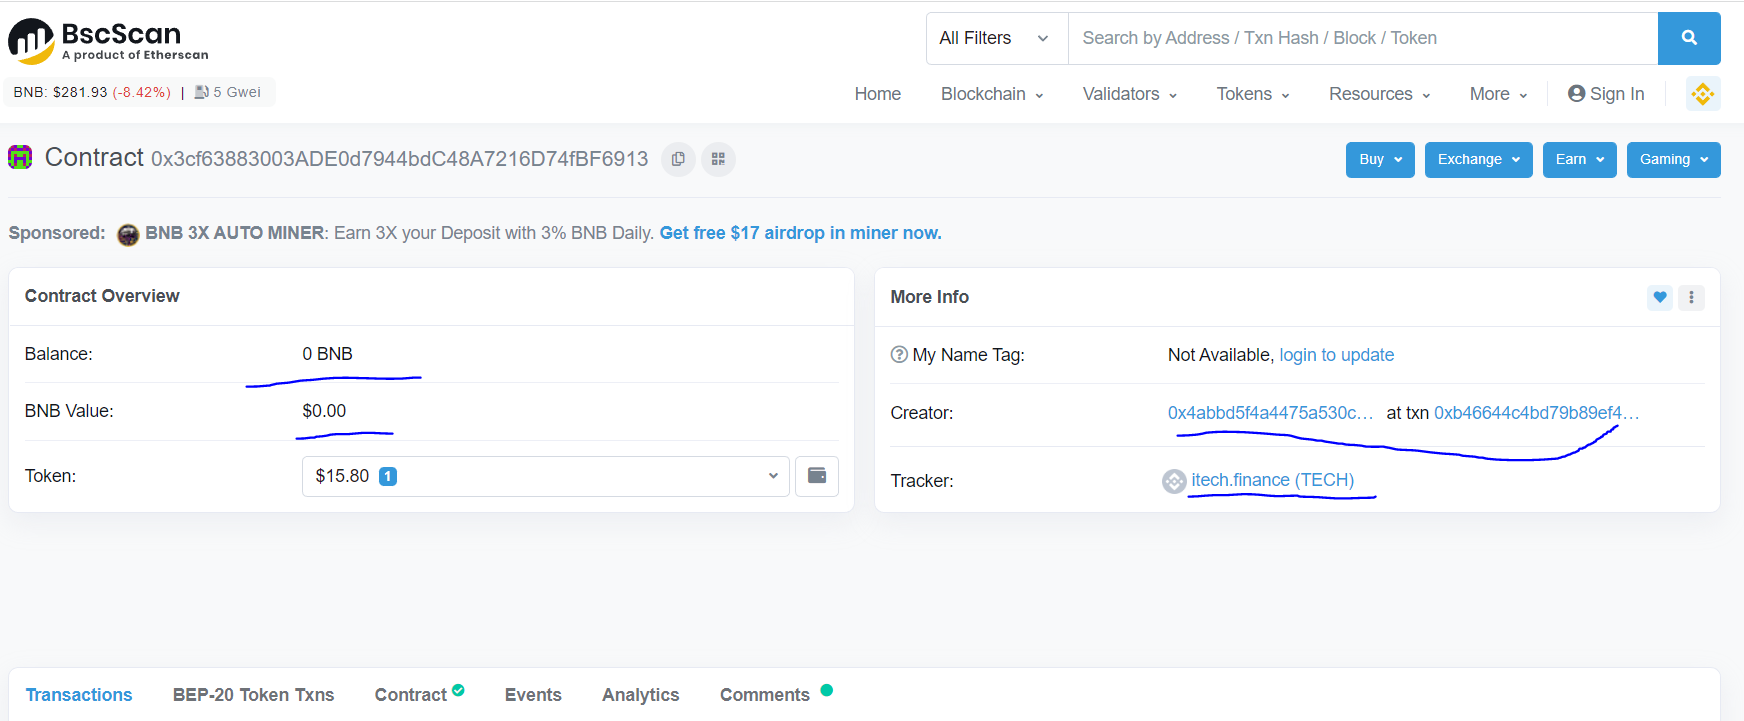Screen dimensions: 1744x721
Task: Click the contract address 0x3cf6...6913 text
Action: click(400, 159)
